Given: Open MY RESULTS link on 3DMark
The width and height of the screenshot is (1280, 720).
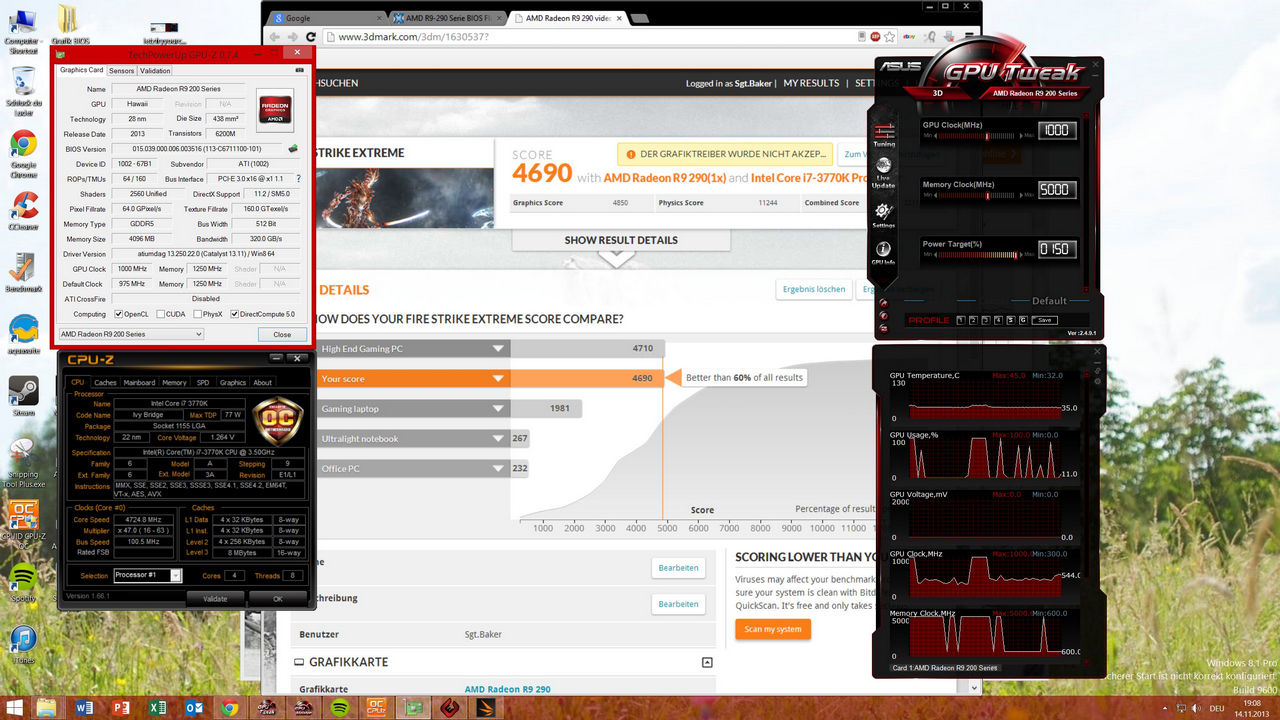Looking at the screenshot, I should coord(811,84).
